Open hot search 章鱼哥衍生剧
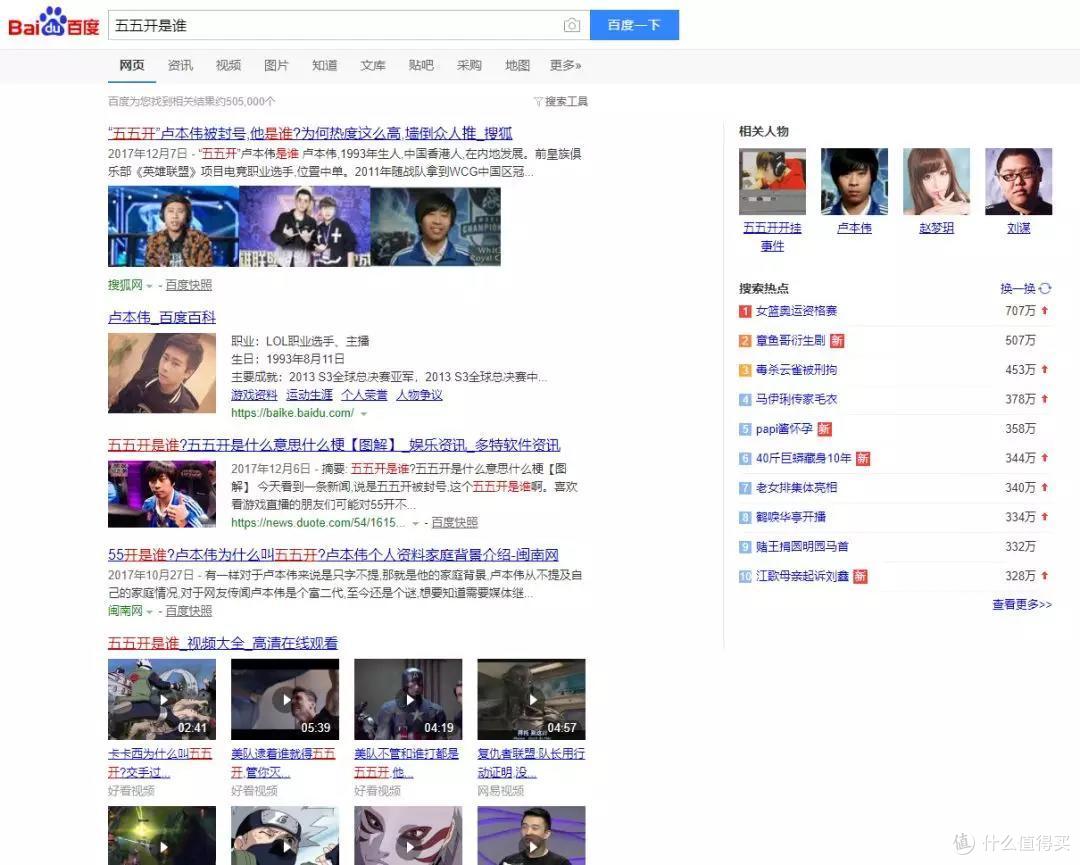 point(790,340)
